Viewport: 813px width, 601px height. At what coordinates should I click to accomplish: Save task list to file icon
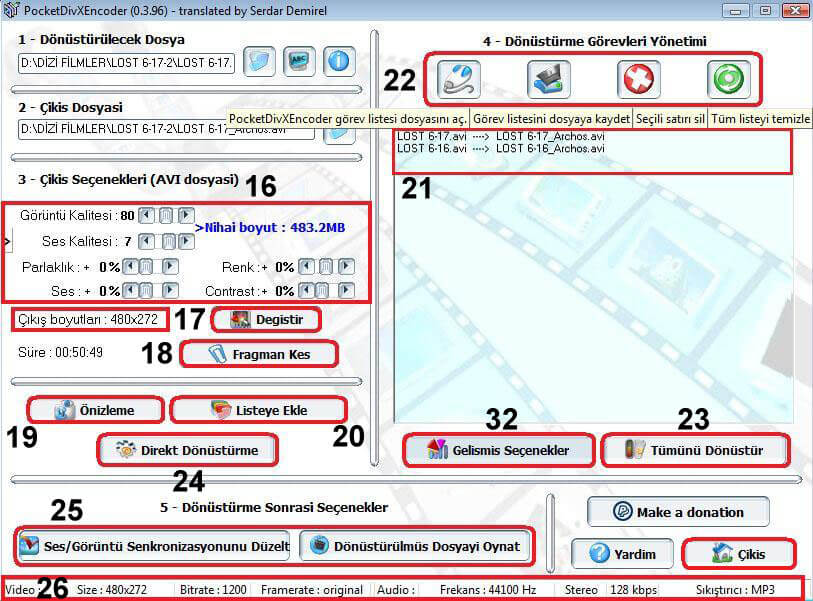[x=549, y=79]
